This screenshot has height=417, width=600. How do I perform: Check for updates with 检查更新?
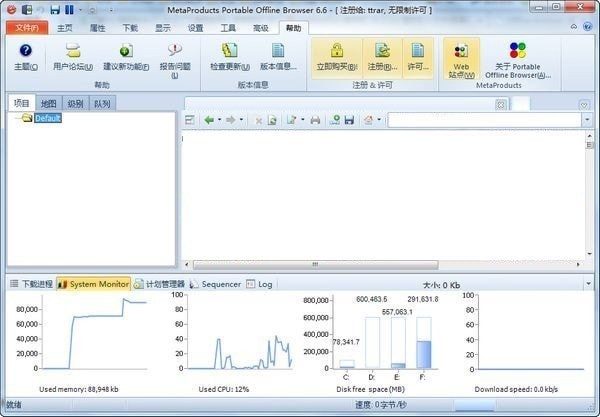230,57
